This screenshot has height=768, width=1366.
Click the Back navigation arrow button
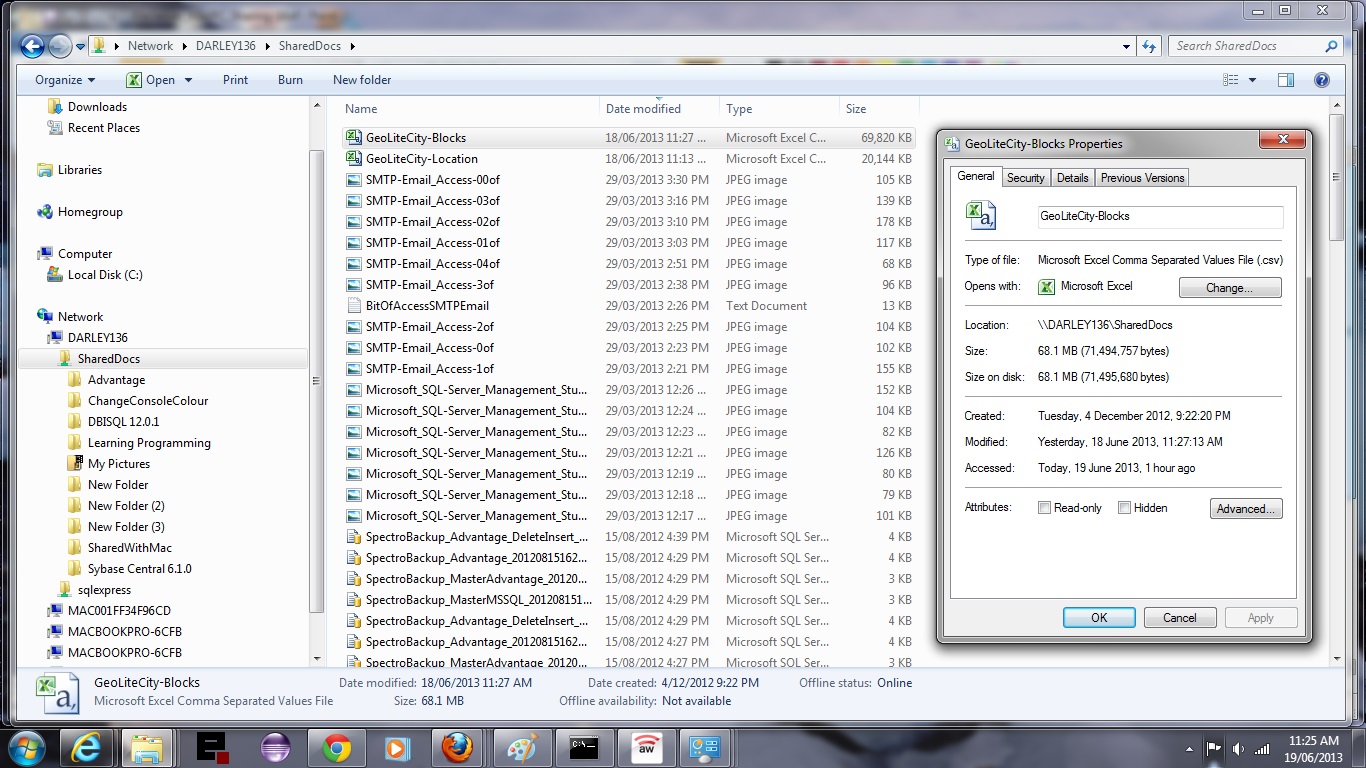coord(31,46)
